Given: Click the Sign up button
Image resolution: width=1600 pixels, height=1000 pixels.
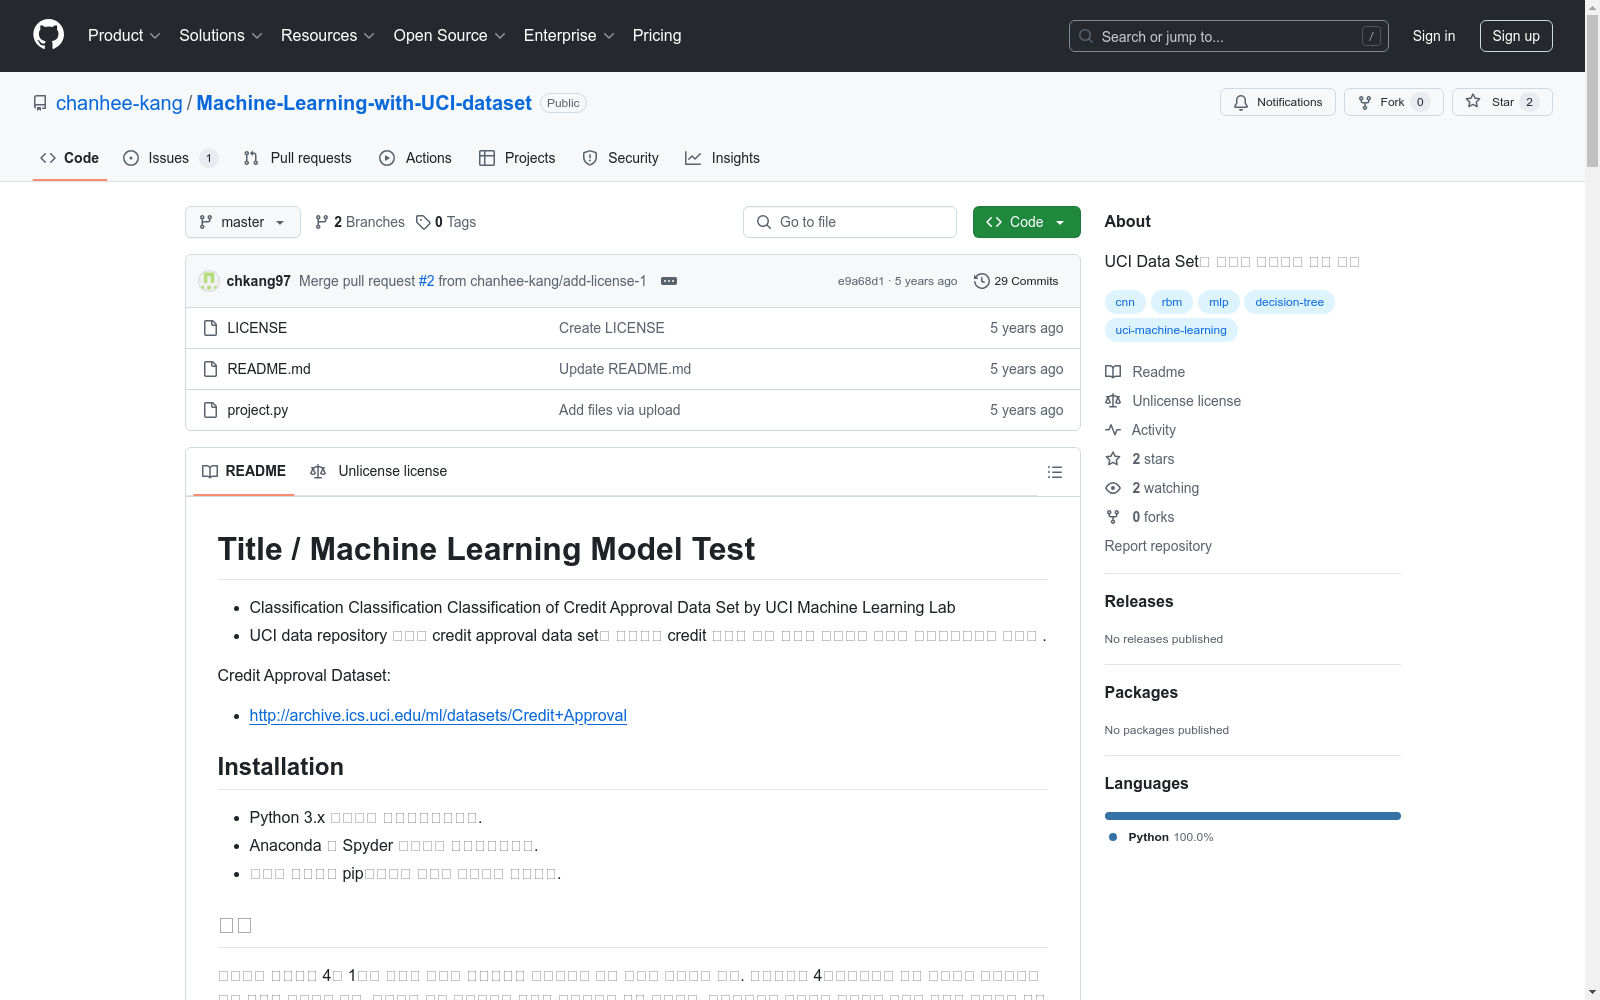Looking at the screenshot, I should 1516,36.
